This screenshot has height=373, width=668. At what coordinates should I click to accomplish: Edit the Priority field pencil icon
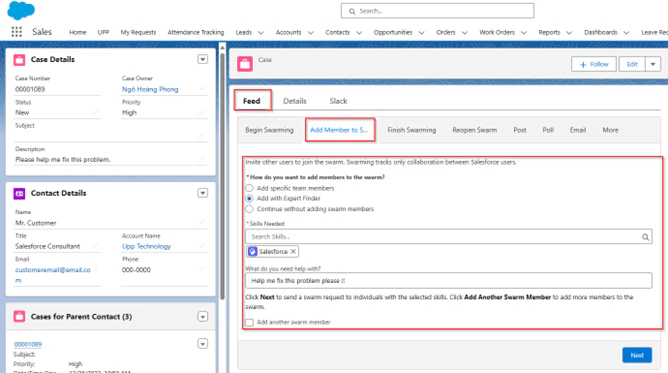202,112
